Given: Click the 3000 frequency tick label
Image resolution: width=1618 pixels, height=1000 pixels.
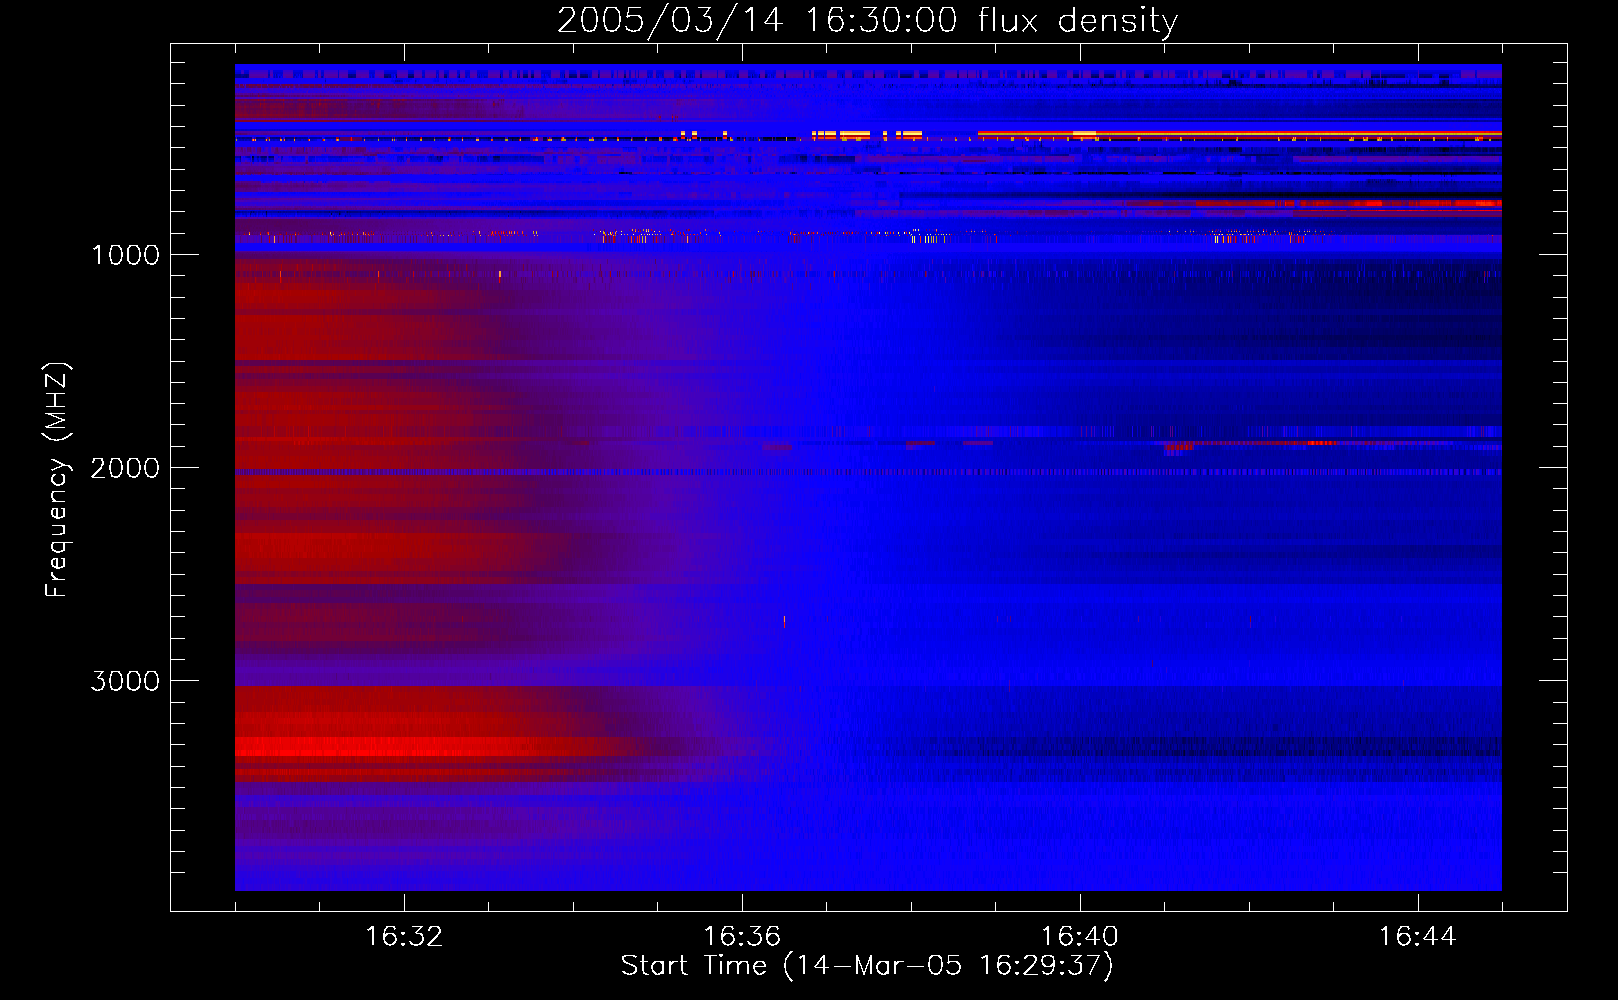Looking at the screenshot, I should pos(125,681).
